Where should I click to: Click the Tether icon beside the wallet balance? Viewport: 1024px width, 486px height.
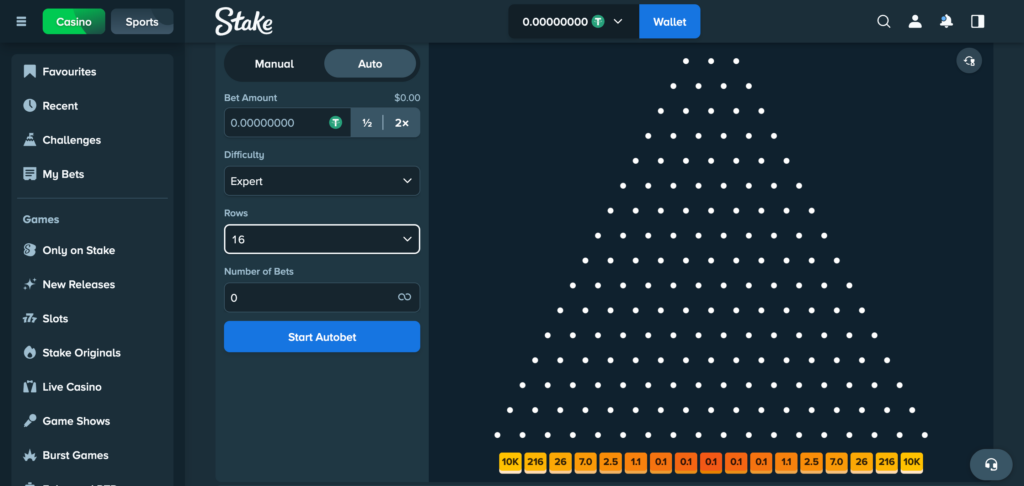[x=598, y=22]
